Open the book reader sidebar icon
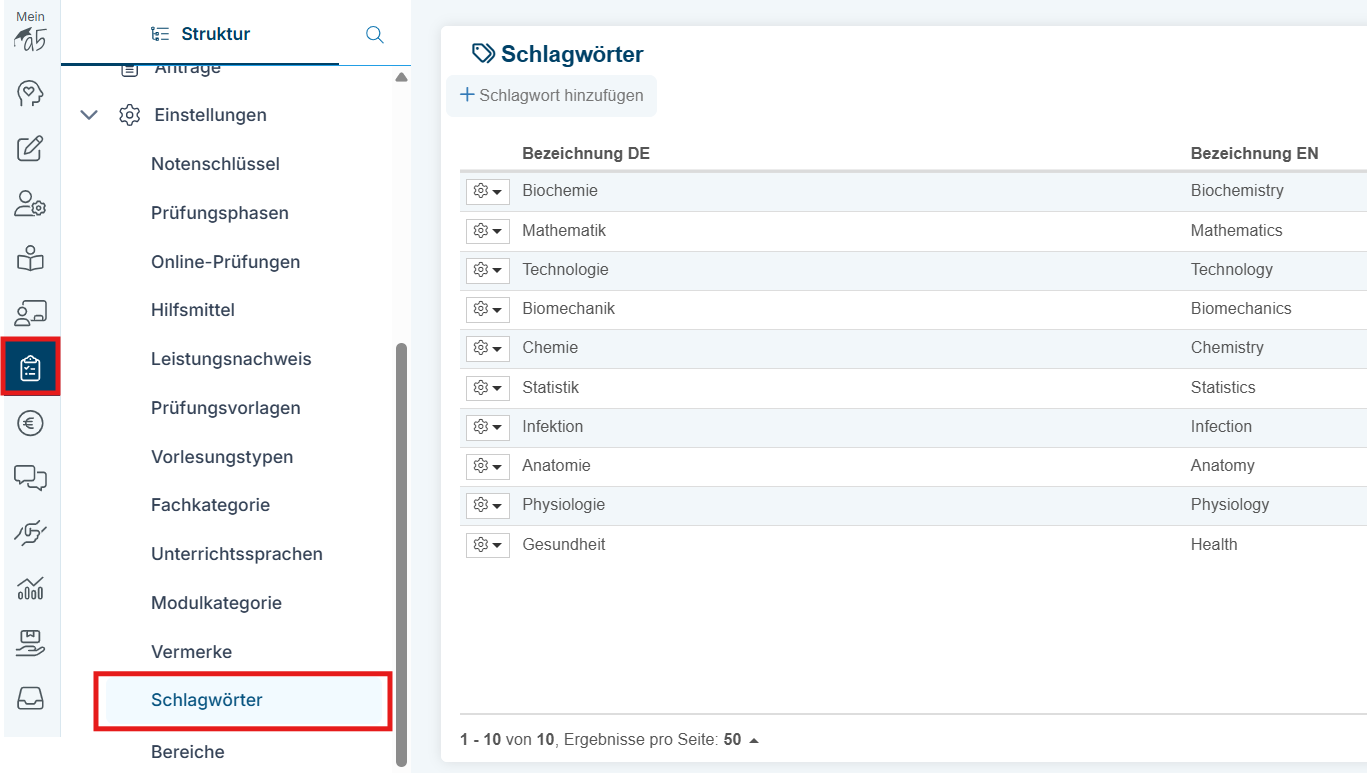The image size is (1367, 773). (x=30, y=259)
